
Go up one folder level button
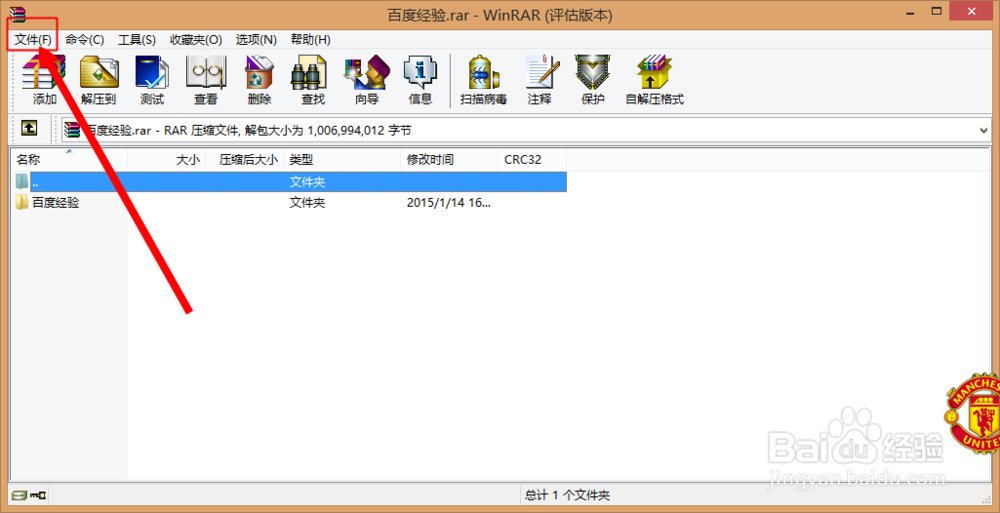coord(29,128)
